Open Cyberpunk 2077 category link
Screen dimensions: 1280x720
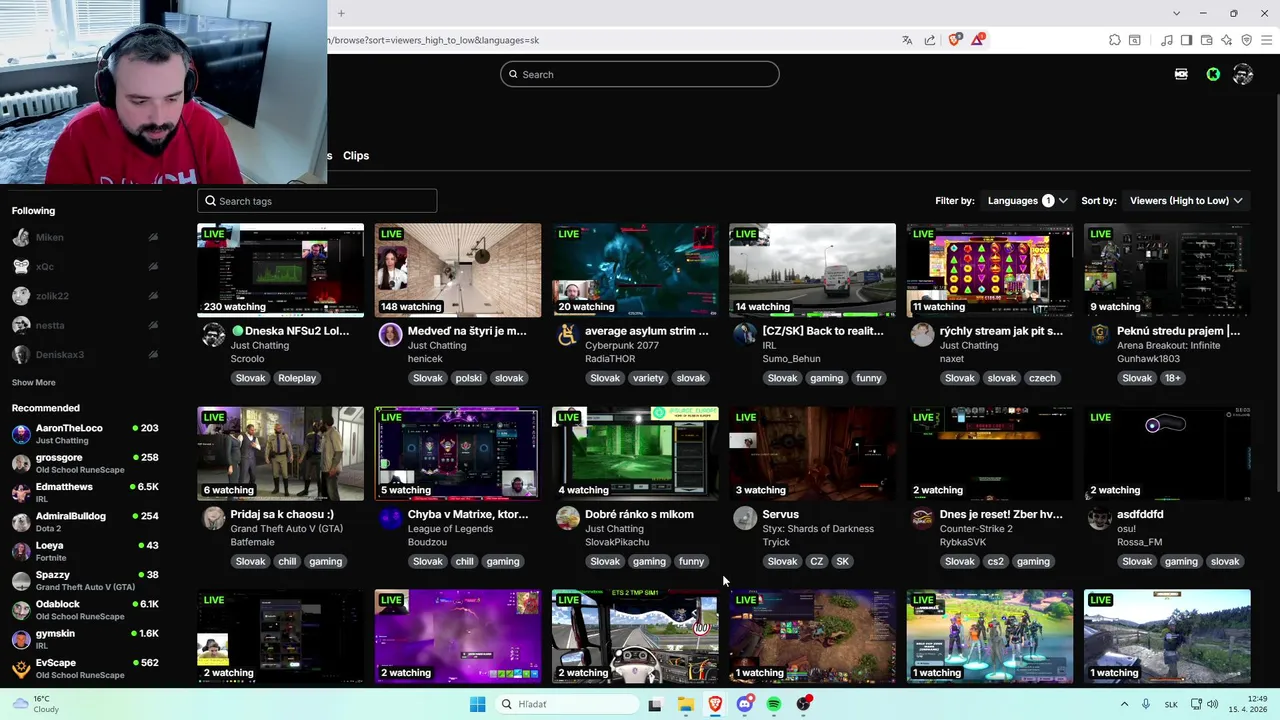coord(621,345)
